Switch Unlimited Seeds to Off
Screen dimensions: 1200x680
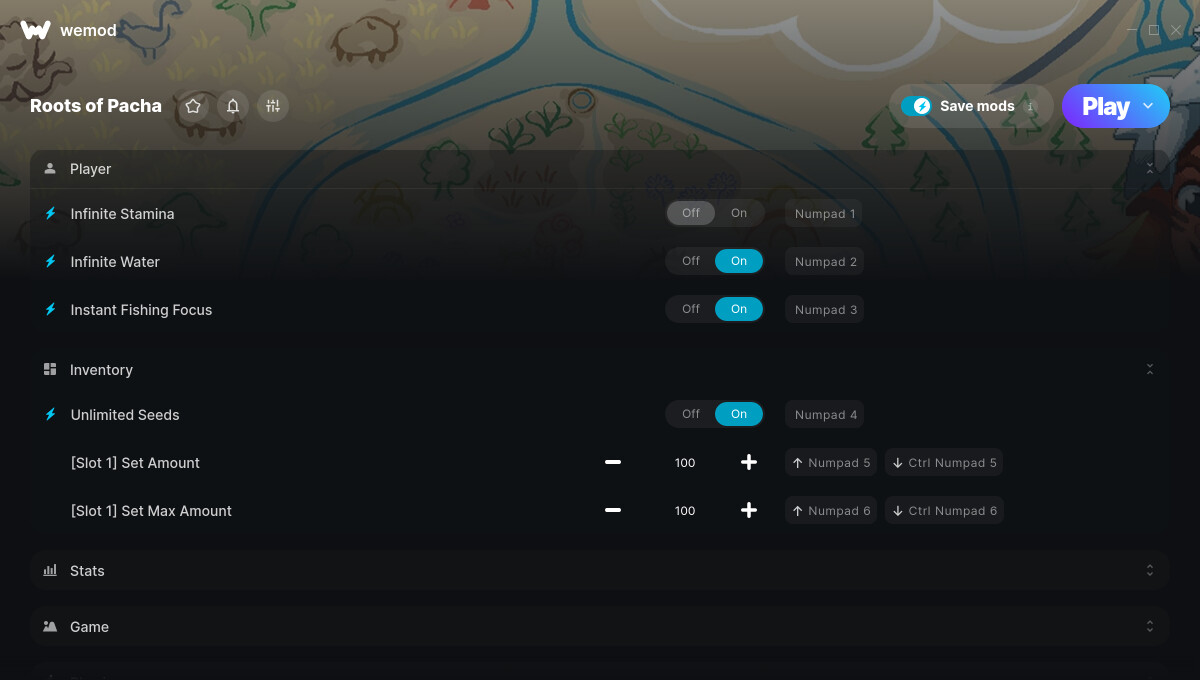click(x=691, y=414)
